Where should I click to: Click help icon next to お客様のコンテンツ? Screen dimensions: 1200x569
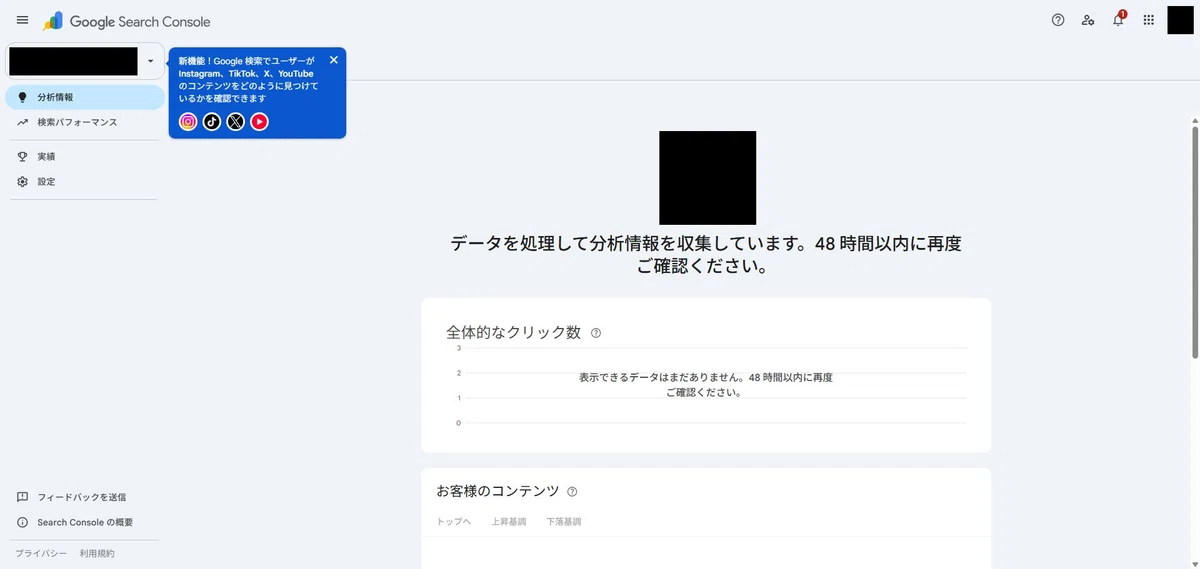572,492
